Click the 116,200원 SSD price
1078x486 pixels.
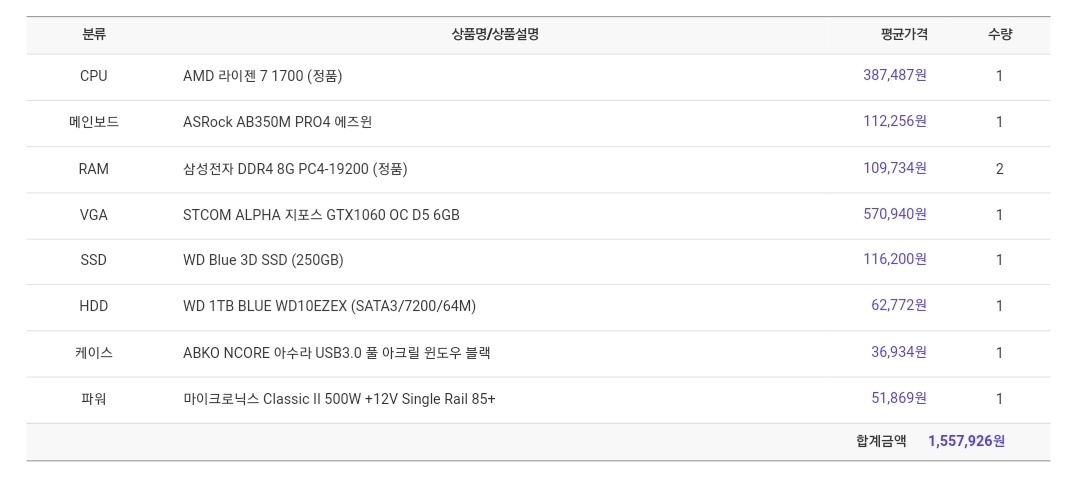pyautogui.click(x=894, y=259)
